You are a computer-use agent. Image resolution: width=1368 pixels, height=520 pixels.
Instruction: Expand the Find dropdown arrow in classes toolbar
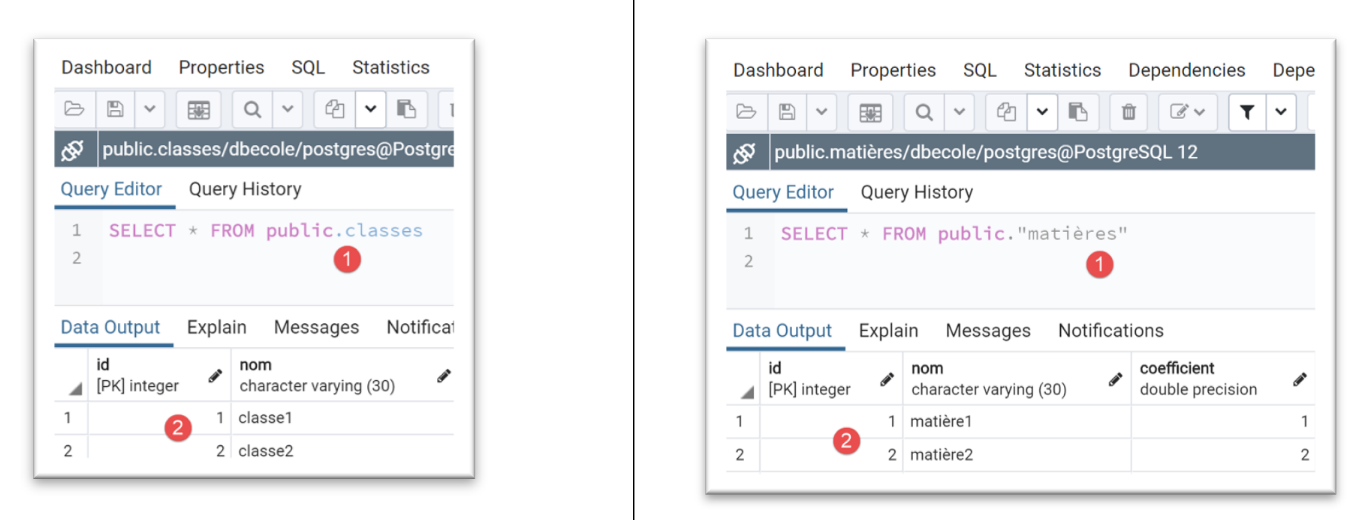[x=286, y=109]
